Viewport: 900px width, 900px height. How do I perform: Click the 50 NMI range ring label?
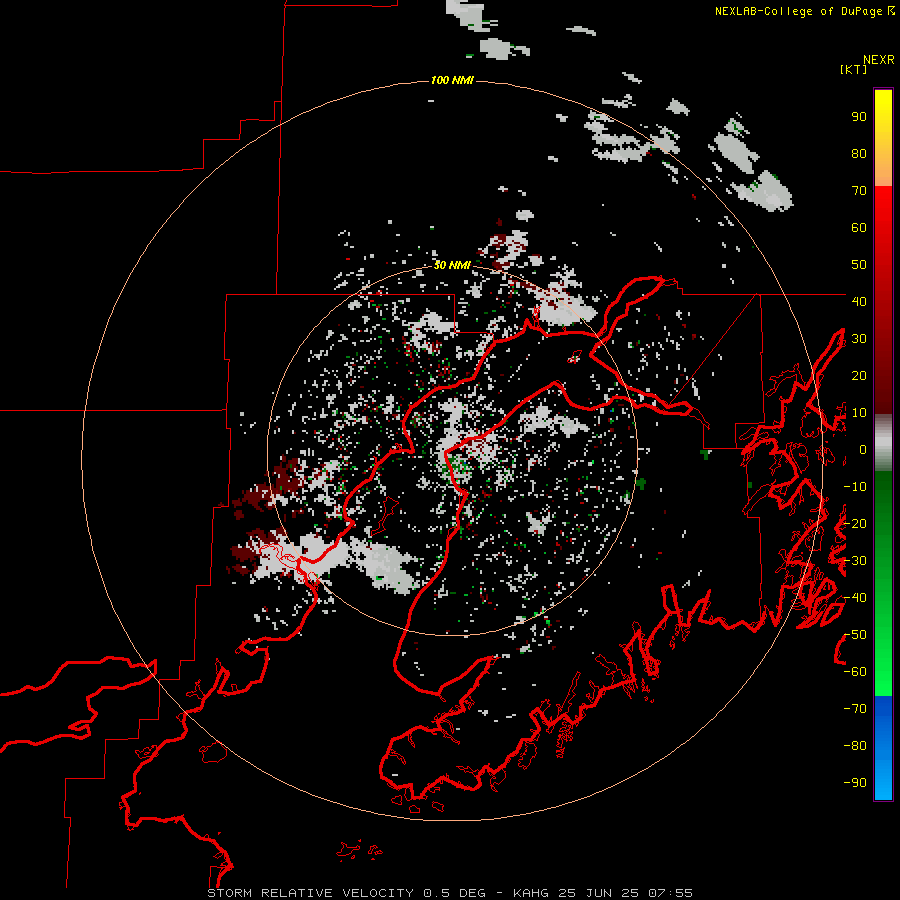click(x=452, y=265)
